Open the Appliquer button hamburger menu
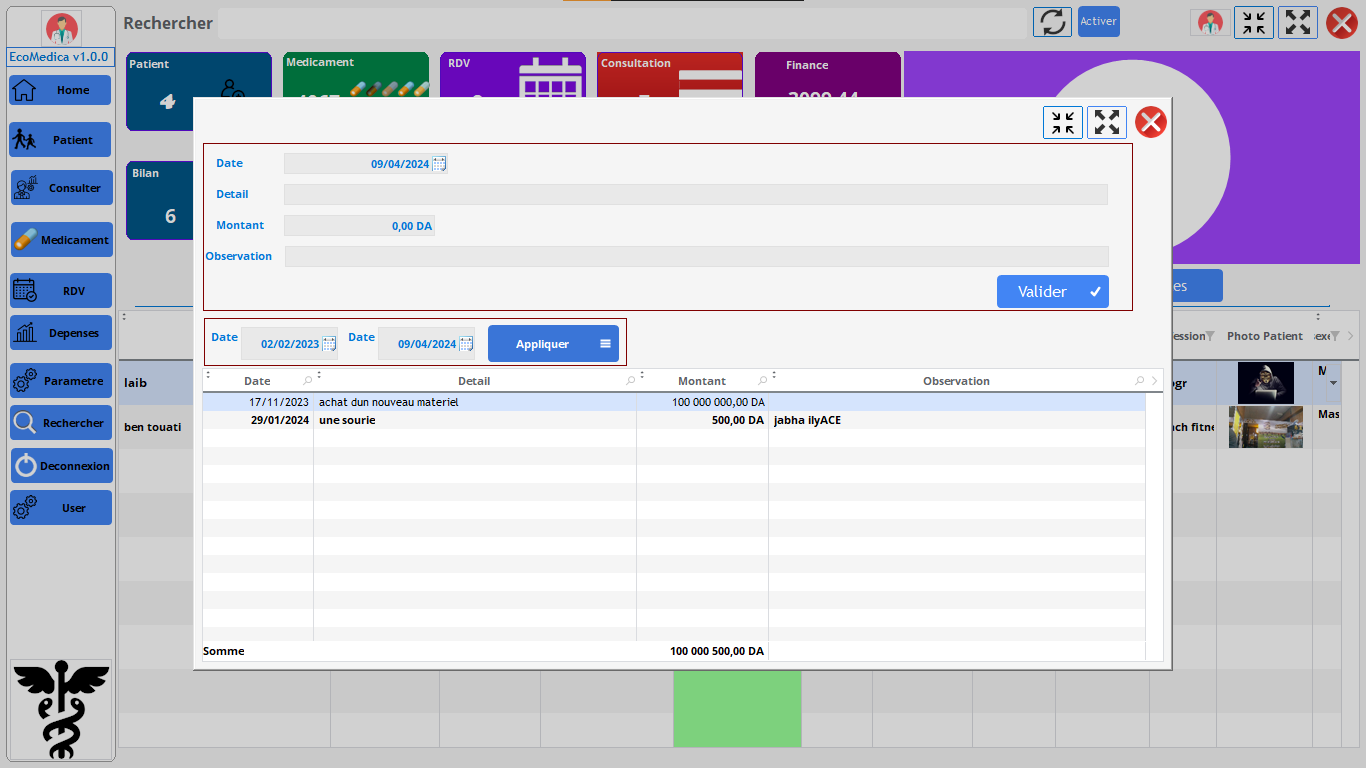This screenshot has width=1366, height=768. 605,344
